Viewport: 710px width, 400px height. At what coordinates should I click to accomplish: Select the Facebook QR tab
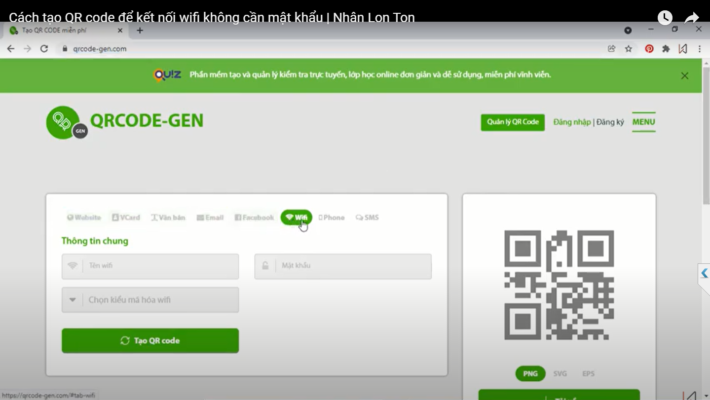tap(254, 217)
